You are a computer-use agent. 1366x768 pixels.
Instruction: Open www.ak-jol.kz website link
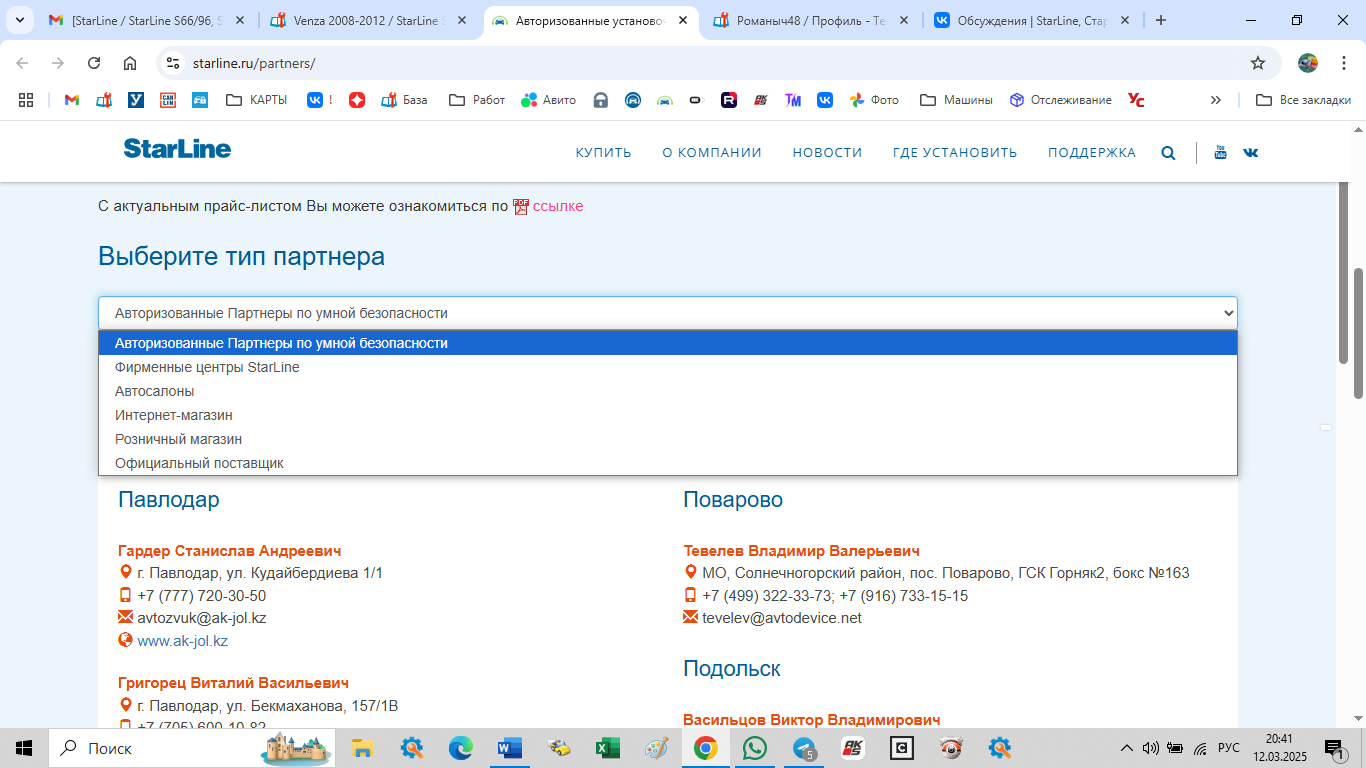182,641
